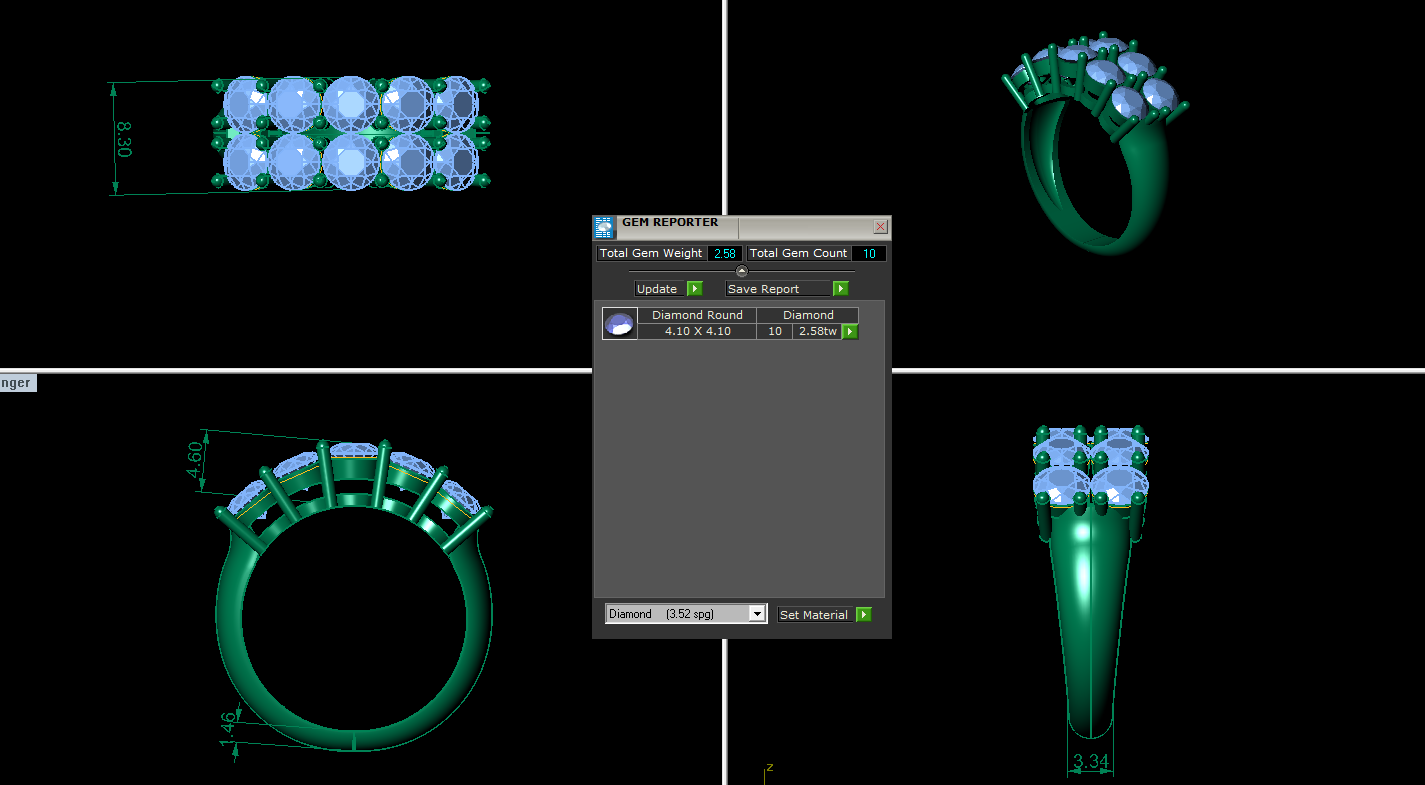Click the "Total Gem Count" label

[x=798, y=254]
